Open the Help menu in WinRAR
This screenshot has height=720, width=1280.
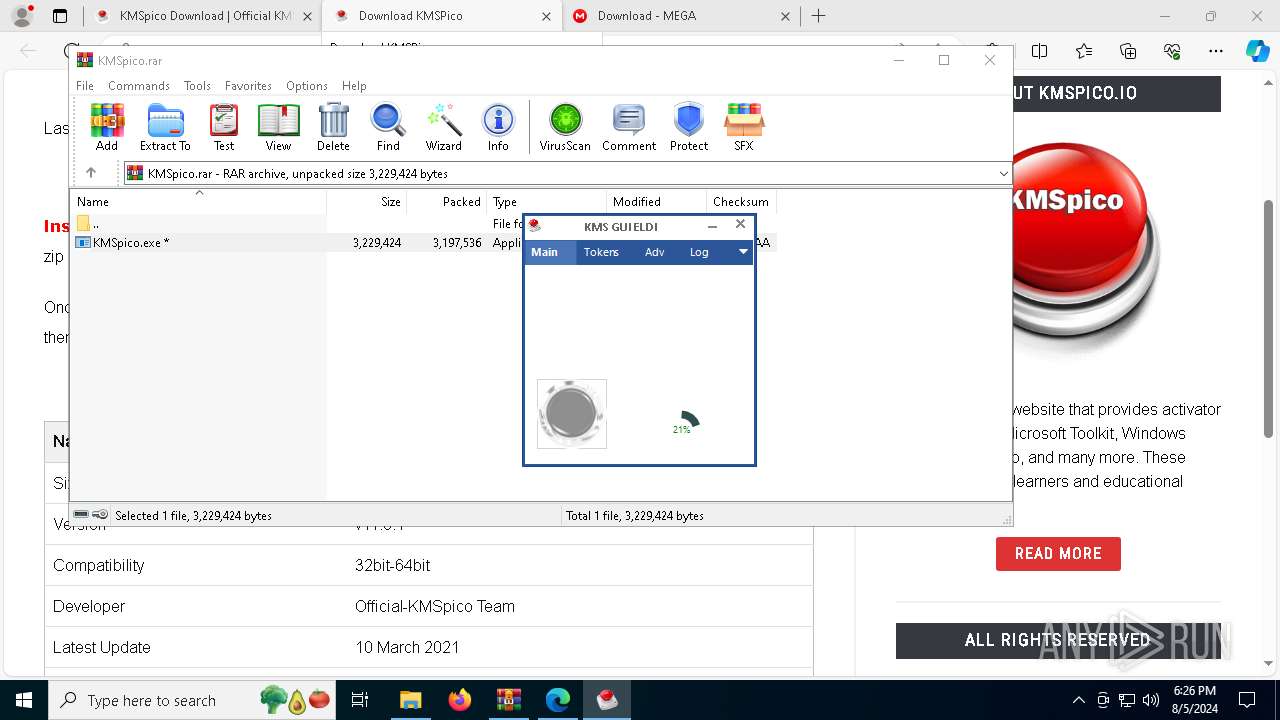(x=354, y=86)
